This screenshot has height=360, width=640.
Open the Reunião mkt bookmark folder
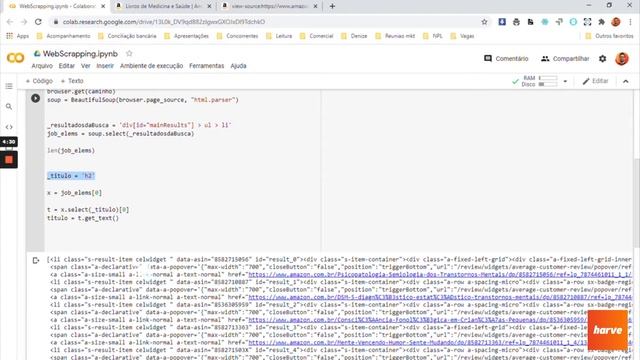pos(395,36)
